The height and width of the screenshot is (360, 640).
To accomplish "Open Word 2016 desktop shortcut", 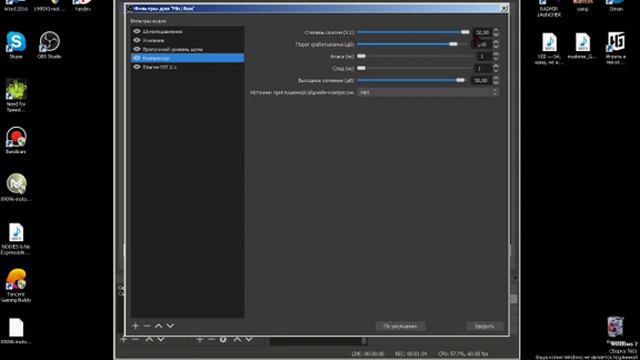I will (x=16, y=6).
